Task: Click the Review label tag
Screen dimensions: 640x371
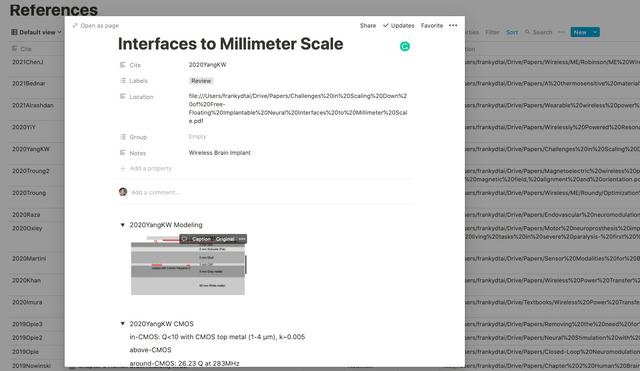Action: coord(201,81)
